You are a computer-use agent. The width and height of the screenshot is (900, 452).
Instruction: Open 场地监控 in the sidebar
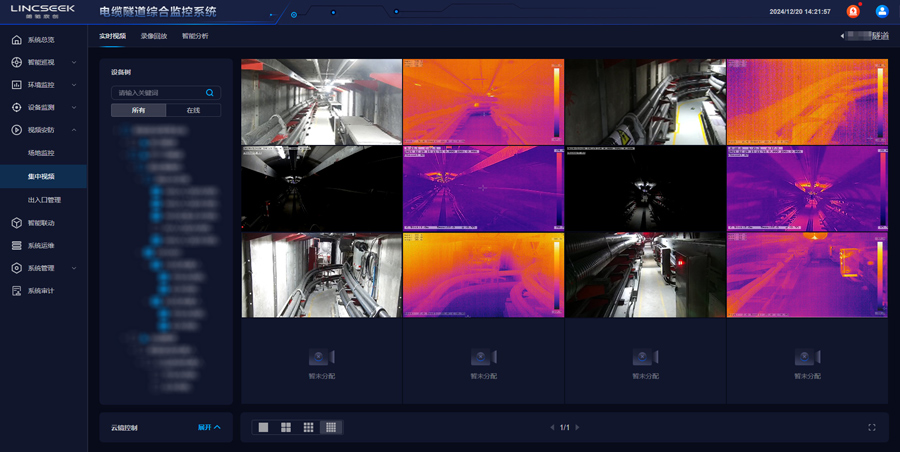point(41,153)
